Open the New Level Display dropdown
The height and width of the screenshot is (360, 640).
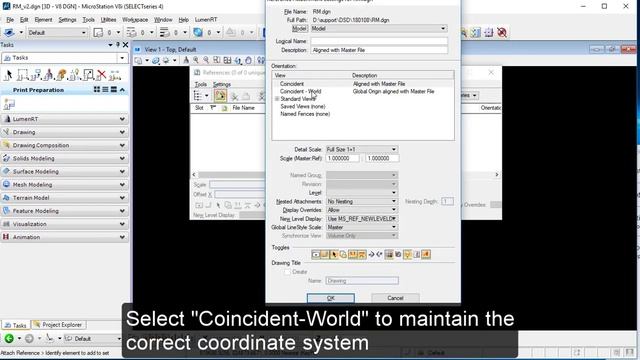(x=394, y=219)
